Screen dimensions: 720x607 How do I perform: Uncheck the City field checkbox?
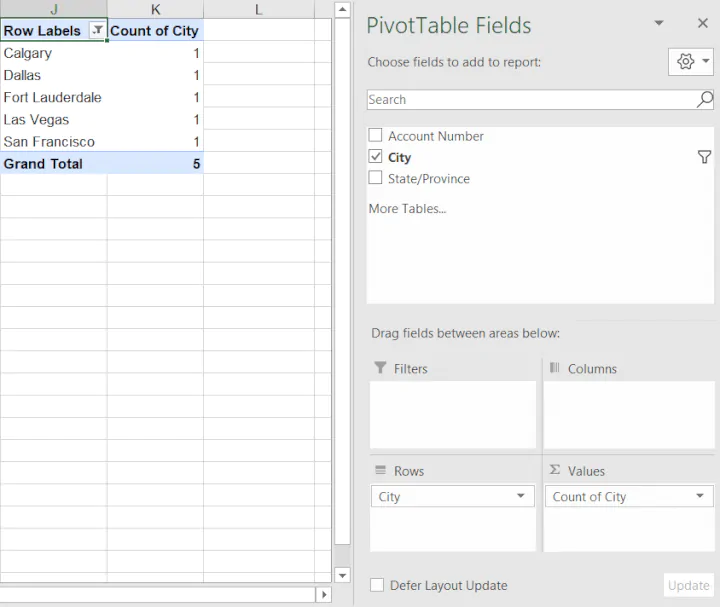click(x=376, y=156)
